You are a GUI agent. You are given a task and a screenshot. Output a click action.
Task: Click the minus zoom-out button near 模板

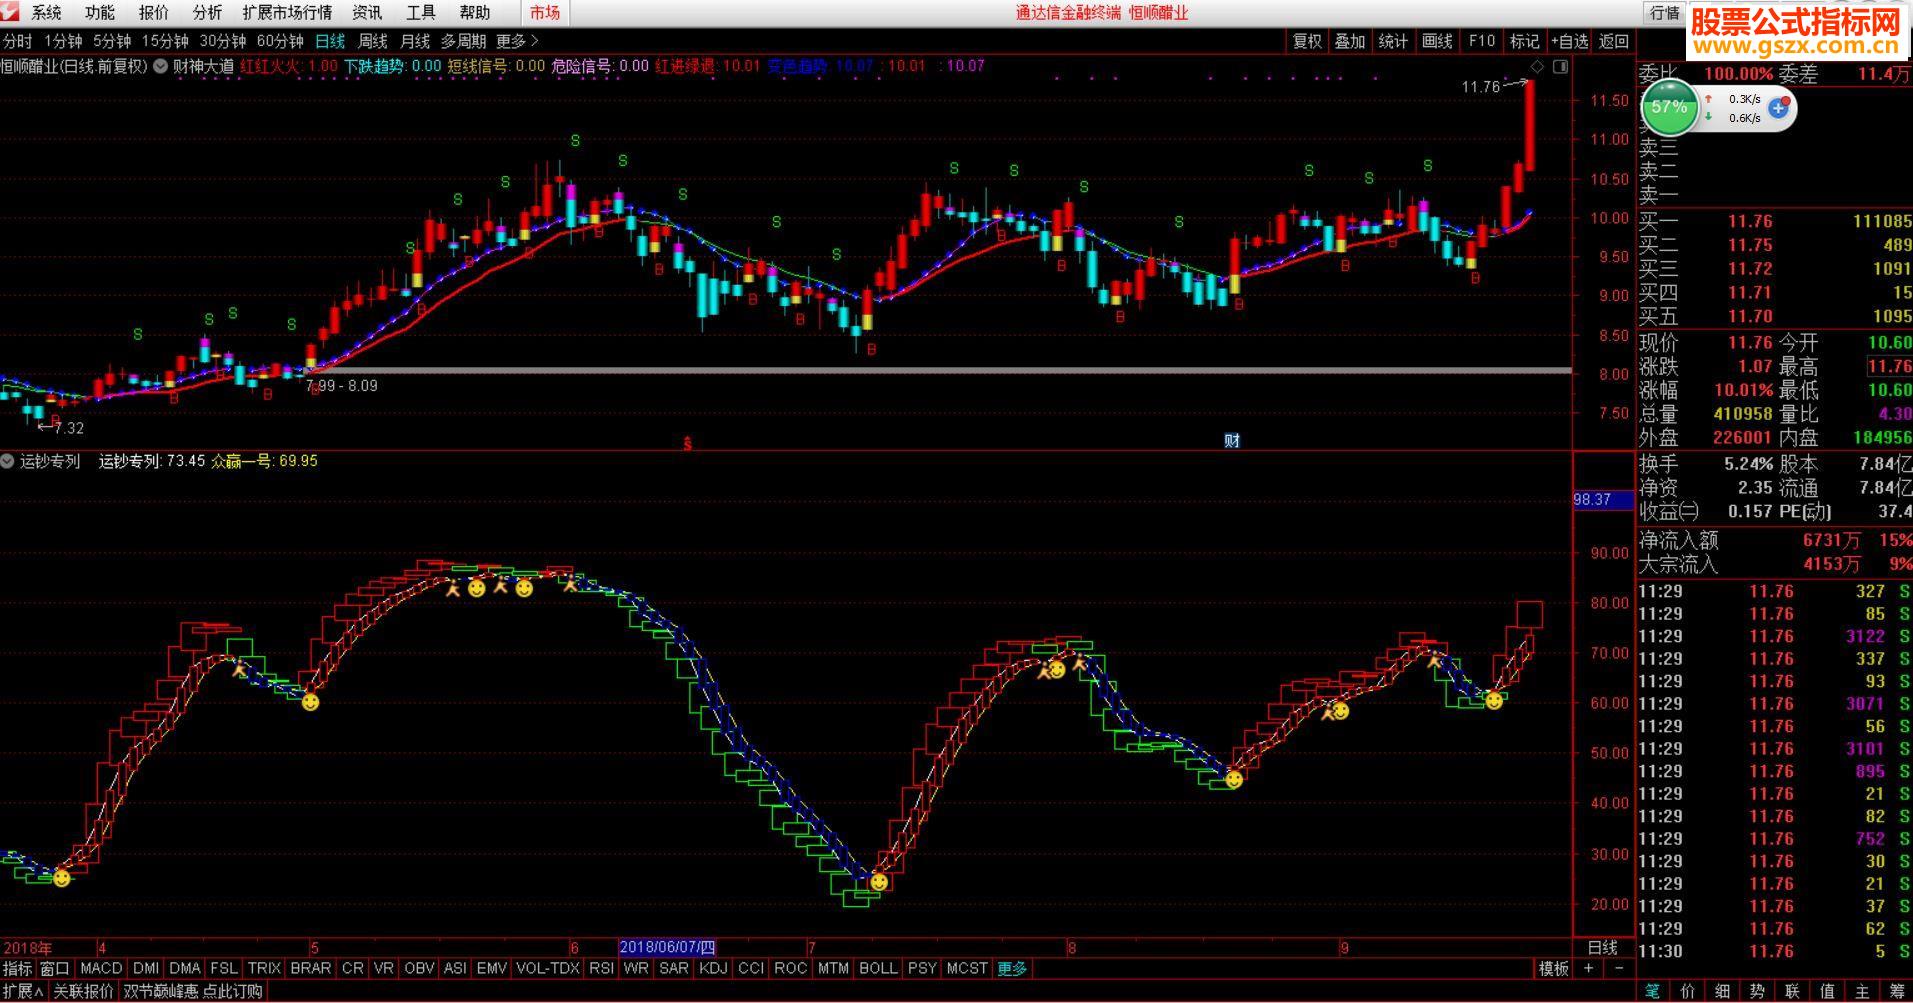point(1619,968)
